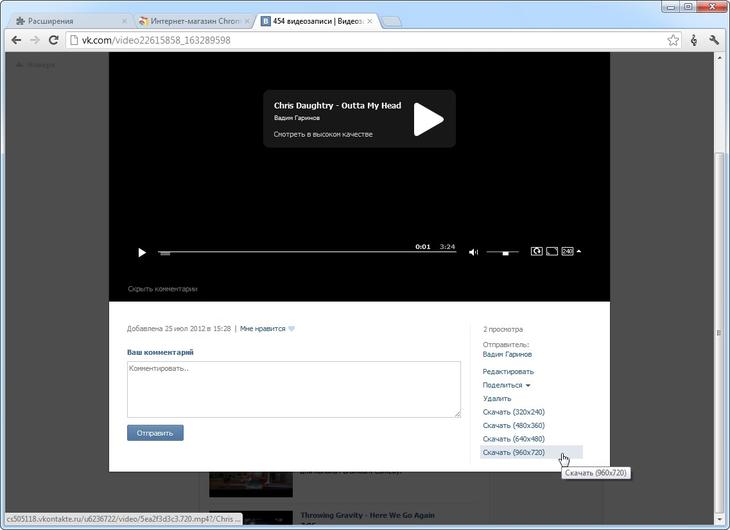Switch to the Интернет-магазин Chrome tab
730x530 pixels.
(x=193, y=21)
